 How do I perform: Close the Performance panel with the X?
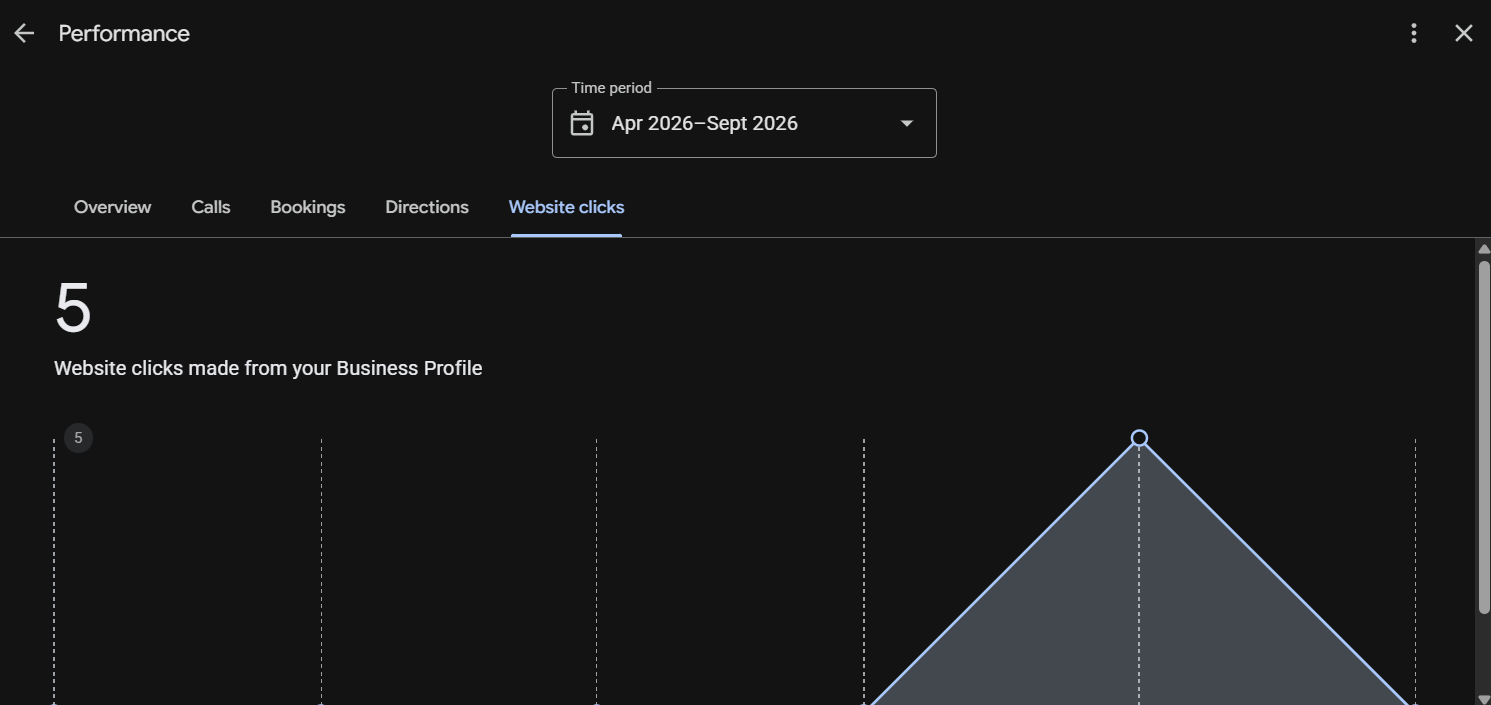(1463, 33)
